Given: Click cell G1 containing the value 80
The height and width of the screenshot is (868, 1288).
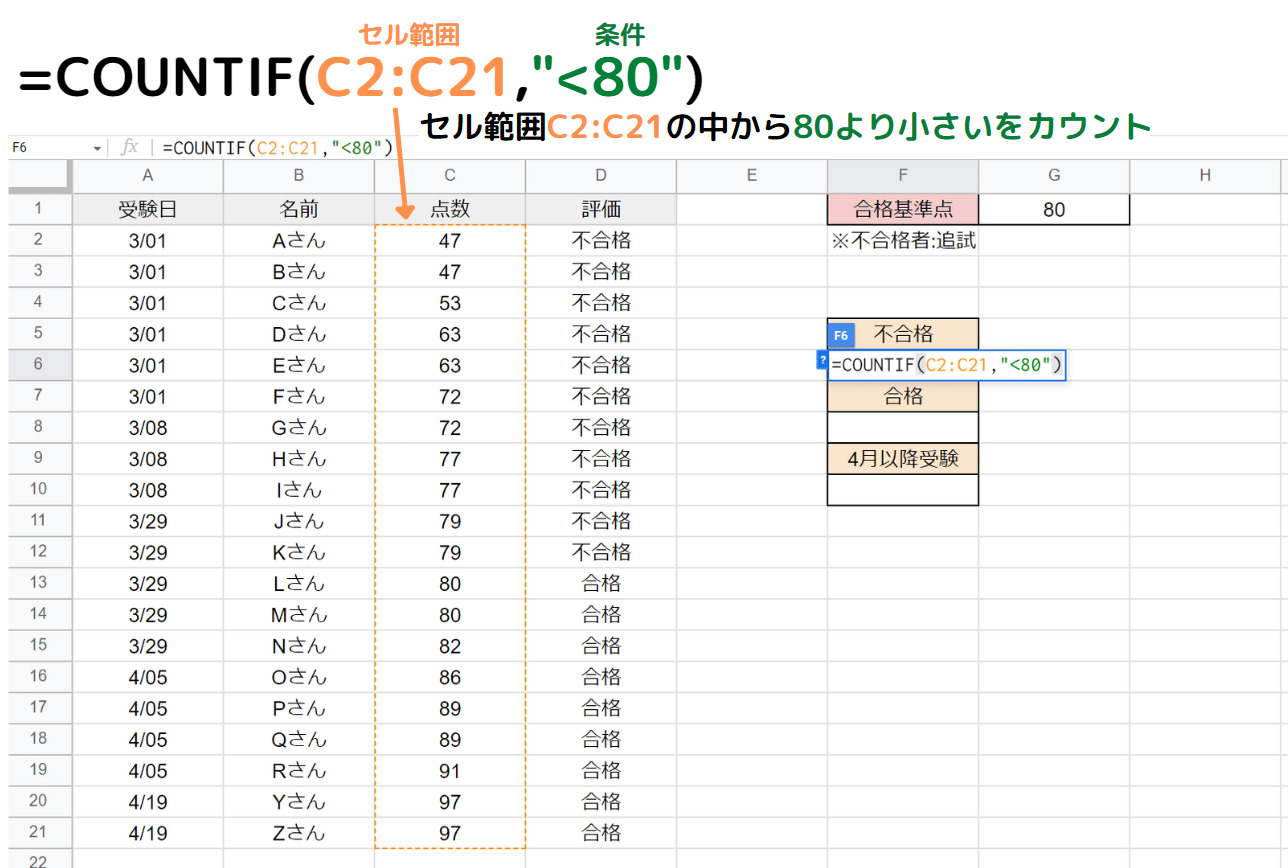Looking at the screenshot, I should pyautogui.click(x=1054, y=208).
